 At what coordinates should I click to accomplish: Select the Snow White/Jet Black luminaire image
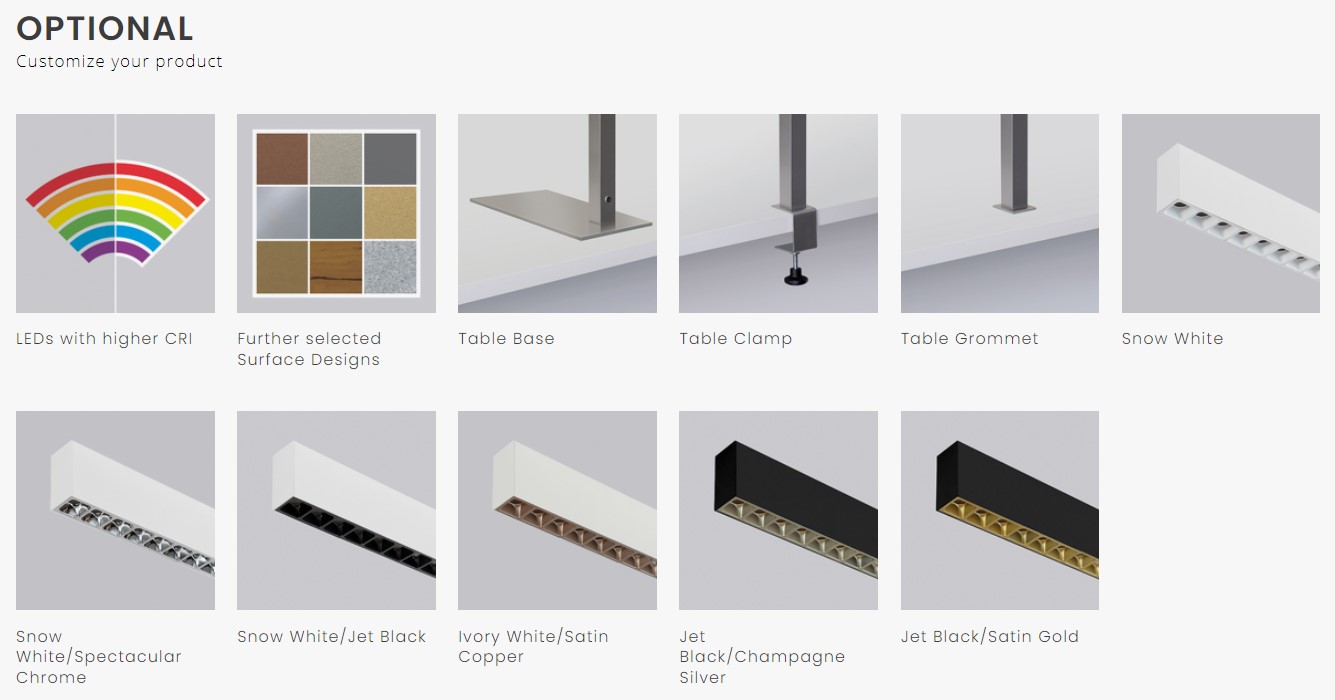336,510
